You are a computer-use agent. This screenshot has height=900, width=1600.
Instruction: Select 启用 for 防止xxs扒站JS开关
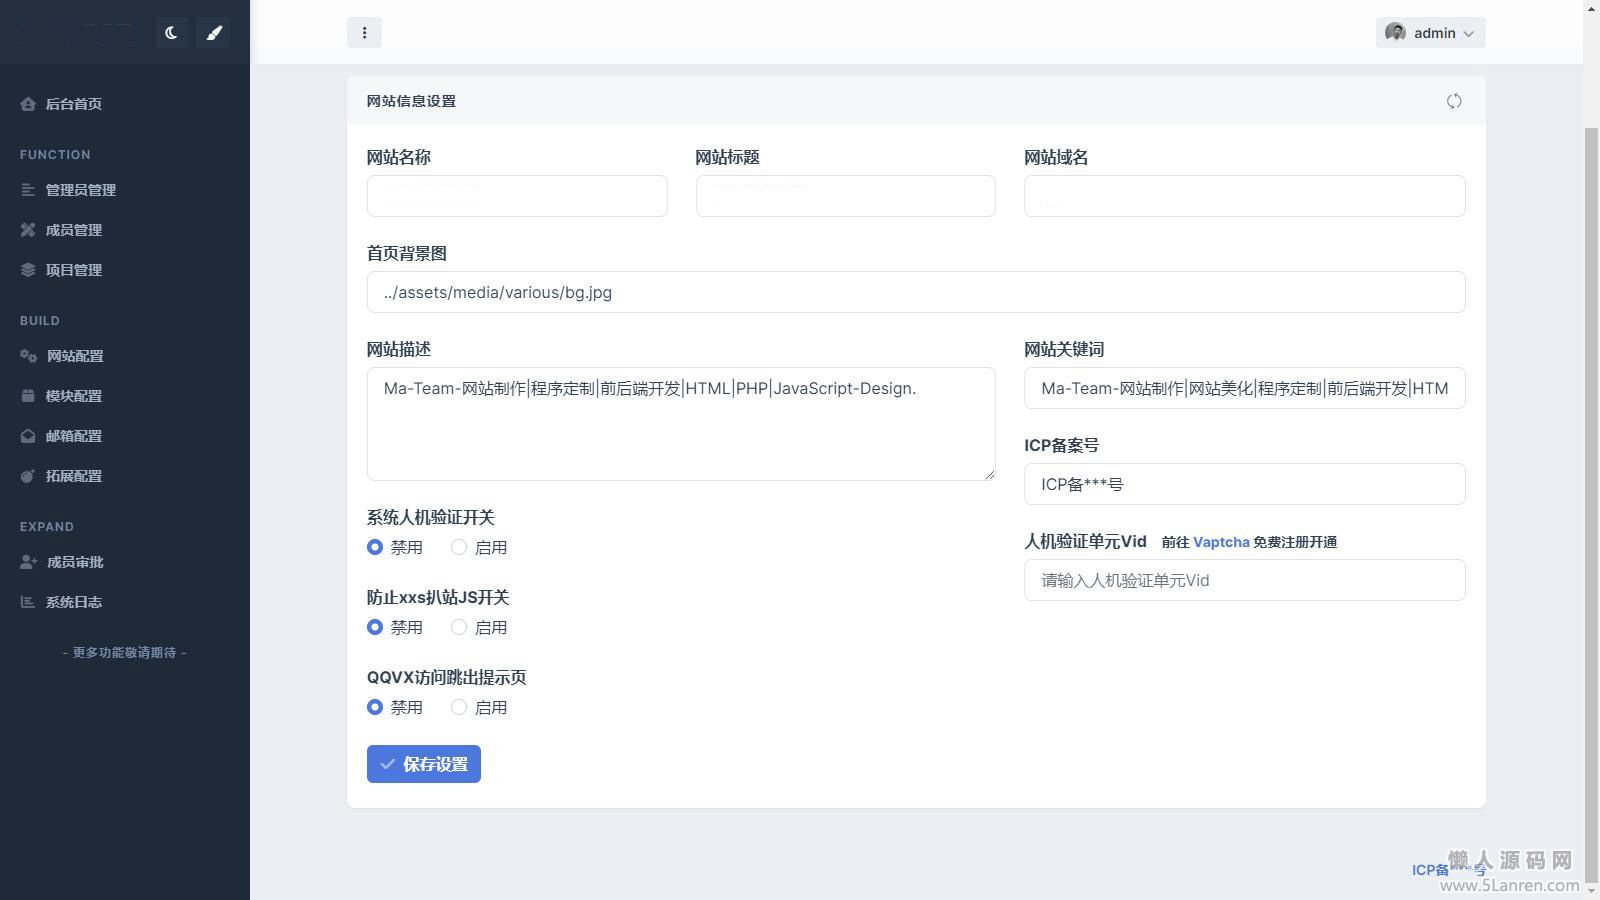point(459,627)
